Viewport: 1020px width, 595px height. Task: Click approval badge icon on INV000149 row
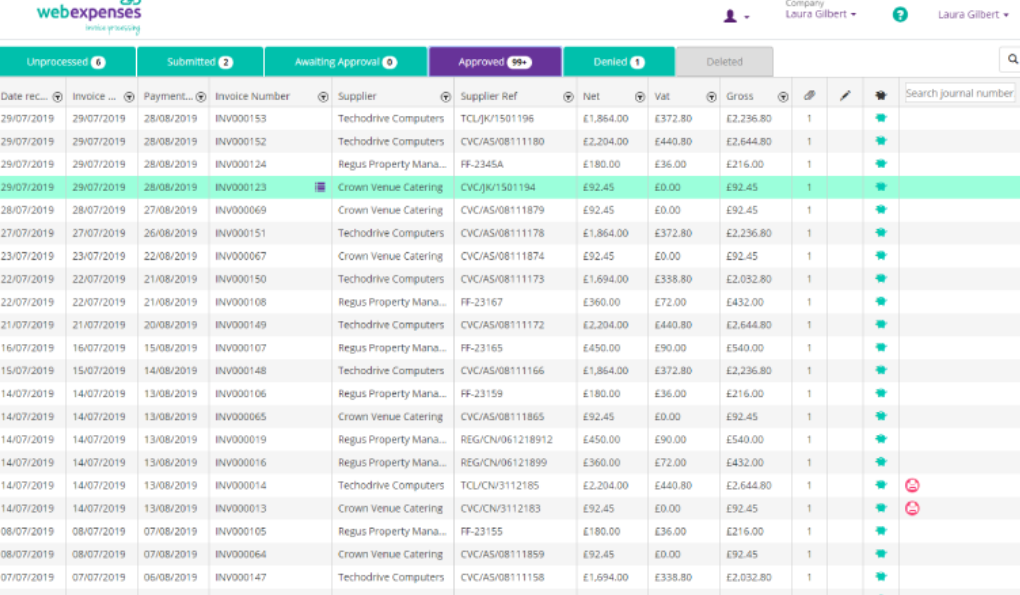[x=881, y=324]
